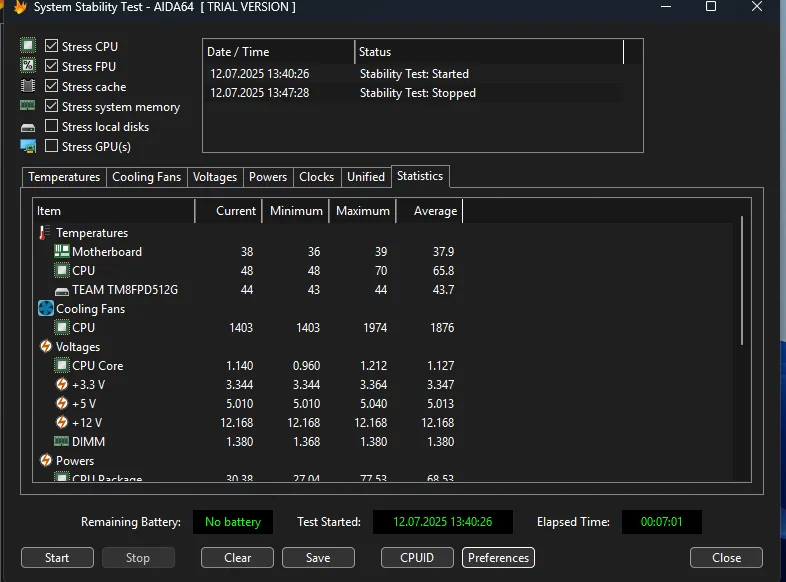Viewport: 786px width, 582px height.
Task: Click the CPU fan maximum value 1974
Action: [x=375, y=328]
